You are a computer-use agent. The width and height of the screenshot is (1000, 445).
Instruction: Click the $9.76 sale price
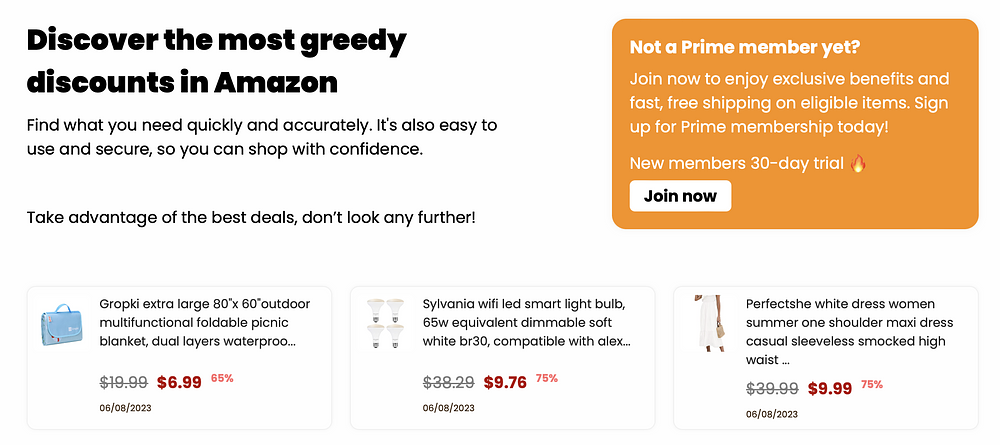pyautogui.click(x=505, y=382)
